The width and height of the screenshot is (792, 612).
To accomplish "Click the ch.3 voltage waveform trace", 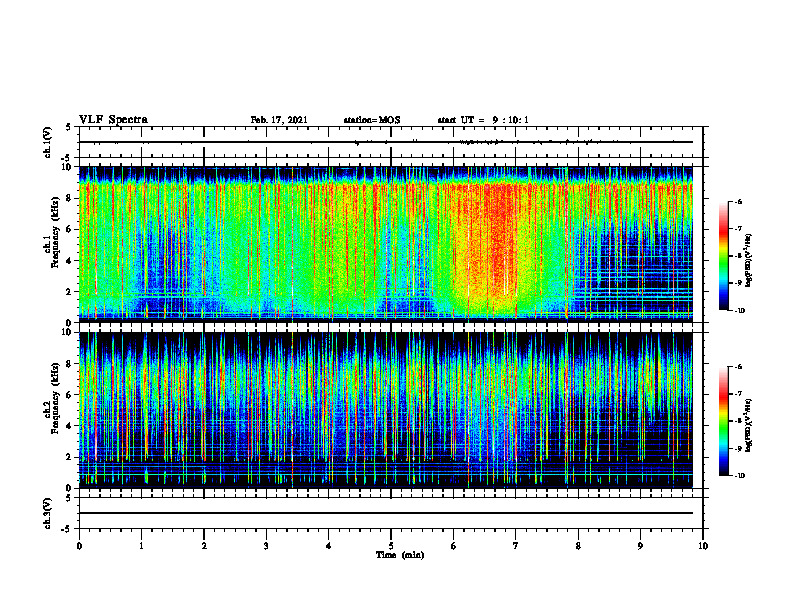I will click(x=386, y=513).
